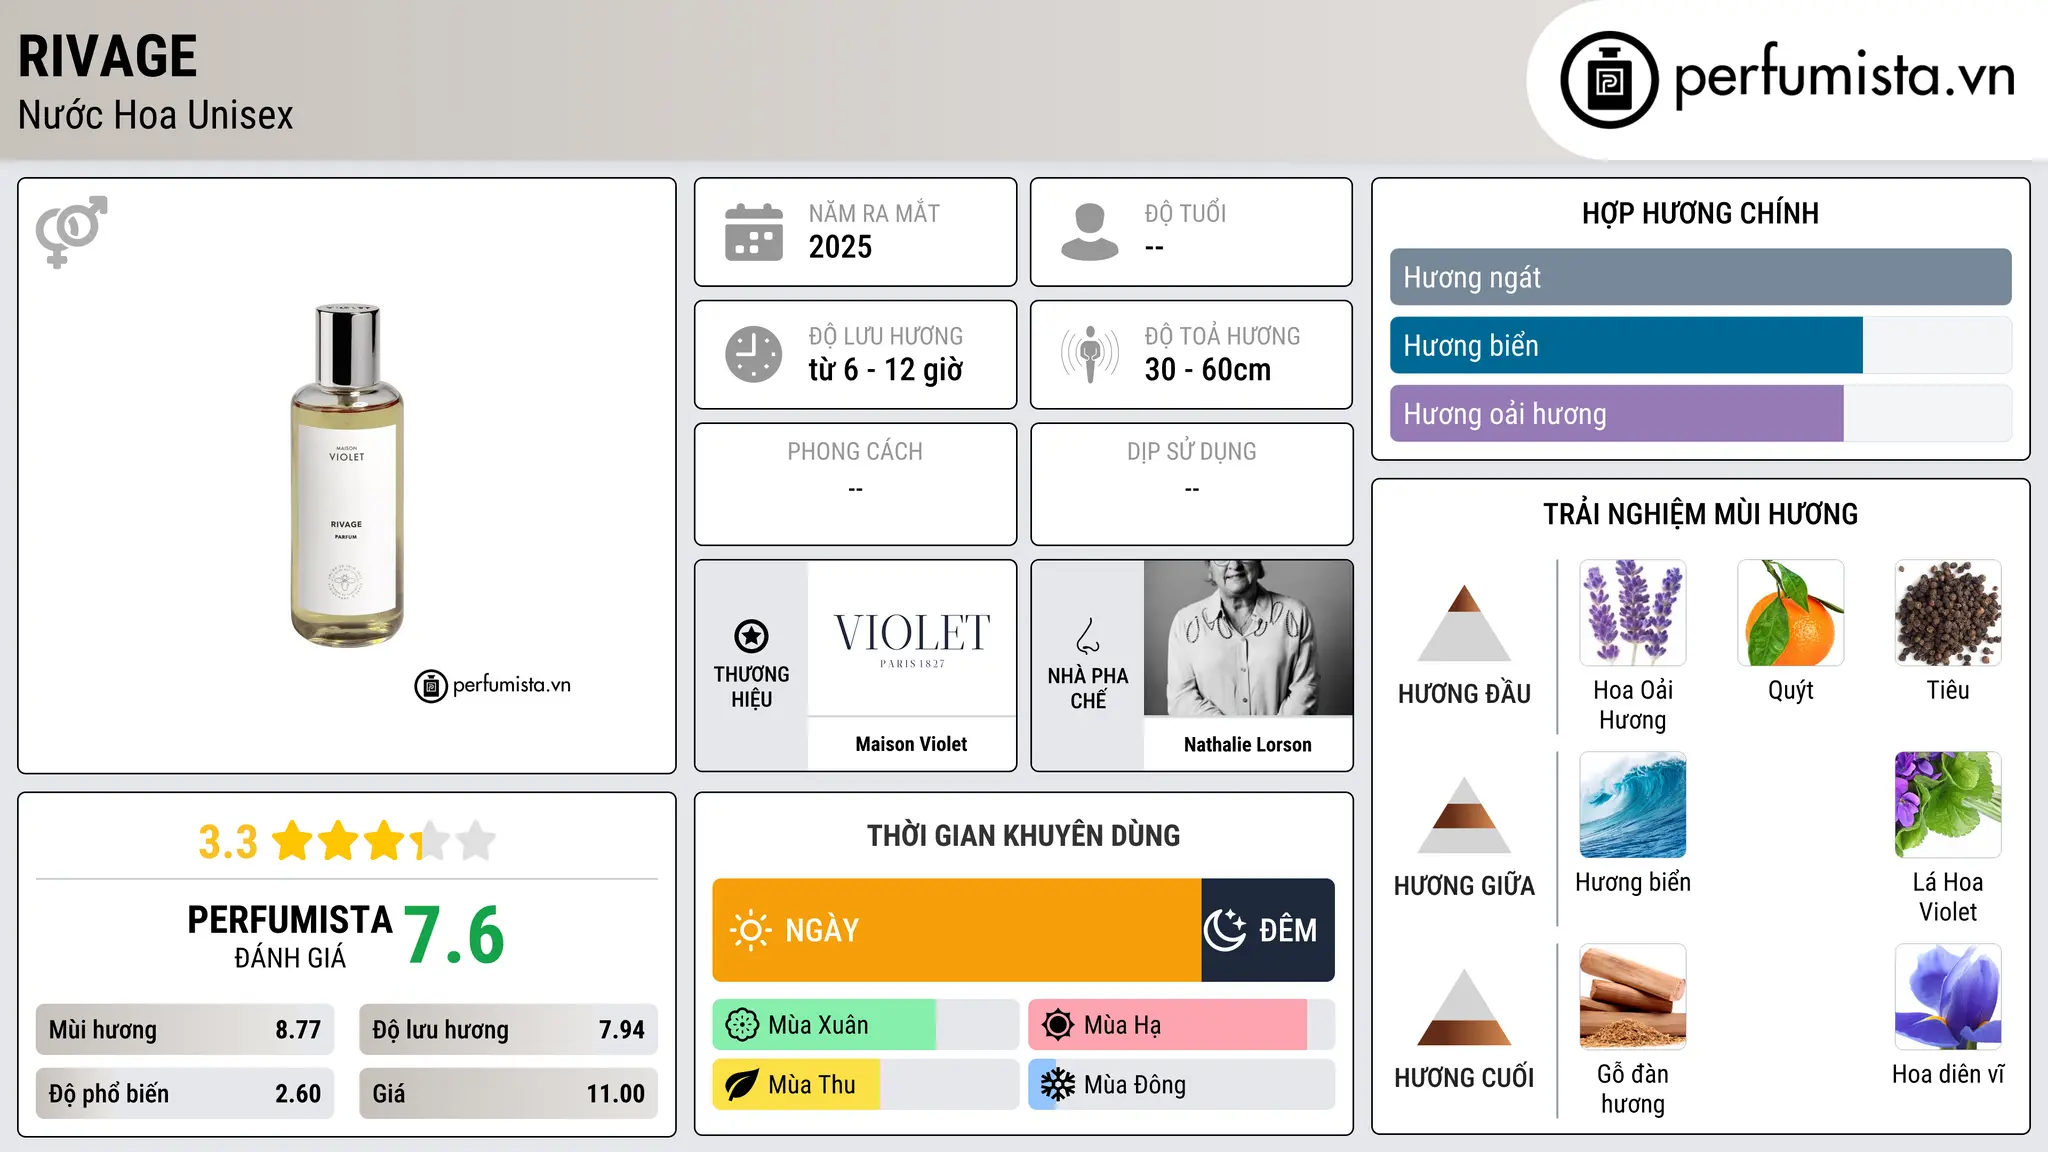2048x1152 pixels.
Task: Select the Gỗ đàn hương sandalwood image
Action: [x=1633, y=997]
